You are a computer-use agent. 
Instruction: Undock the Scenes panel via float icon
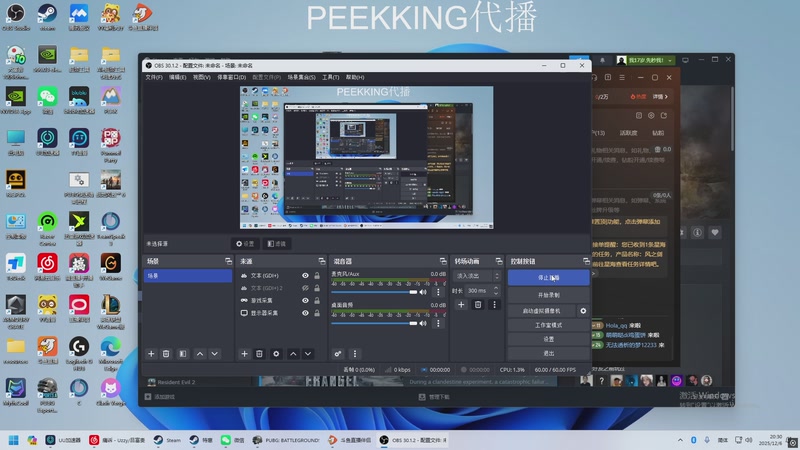(x=228, y=261)
